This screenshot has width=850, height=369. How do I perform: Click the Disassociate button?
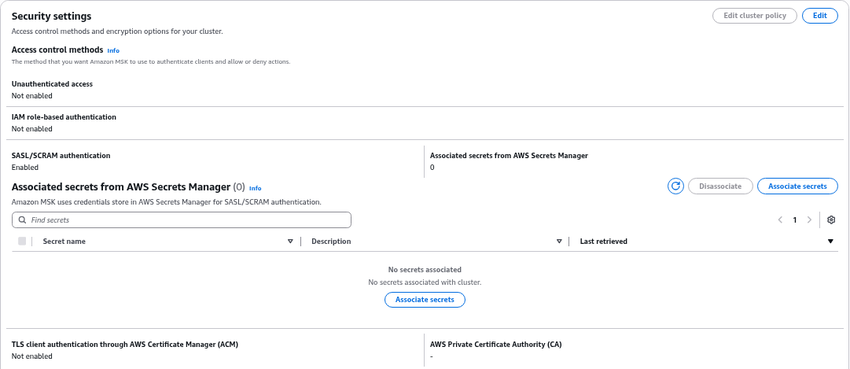point(720,186)
